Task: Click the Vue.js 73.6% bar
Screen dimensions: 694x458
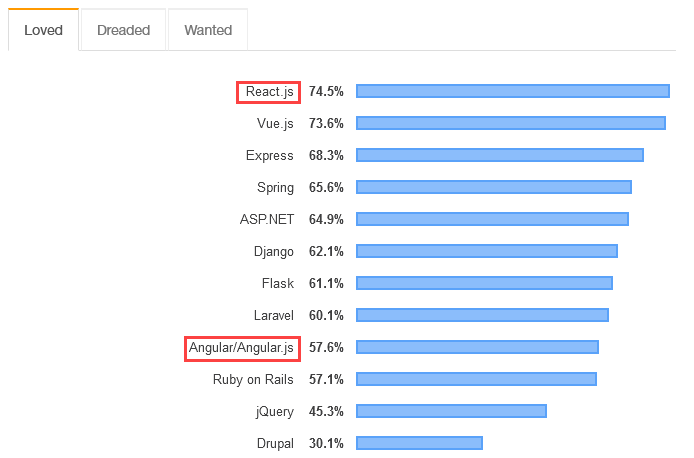Action: point(510,123)
